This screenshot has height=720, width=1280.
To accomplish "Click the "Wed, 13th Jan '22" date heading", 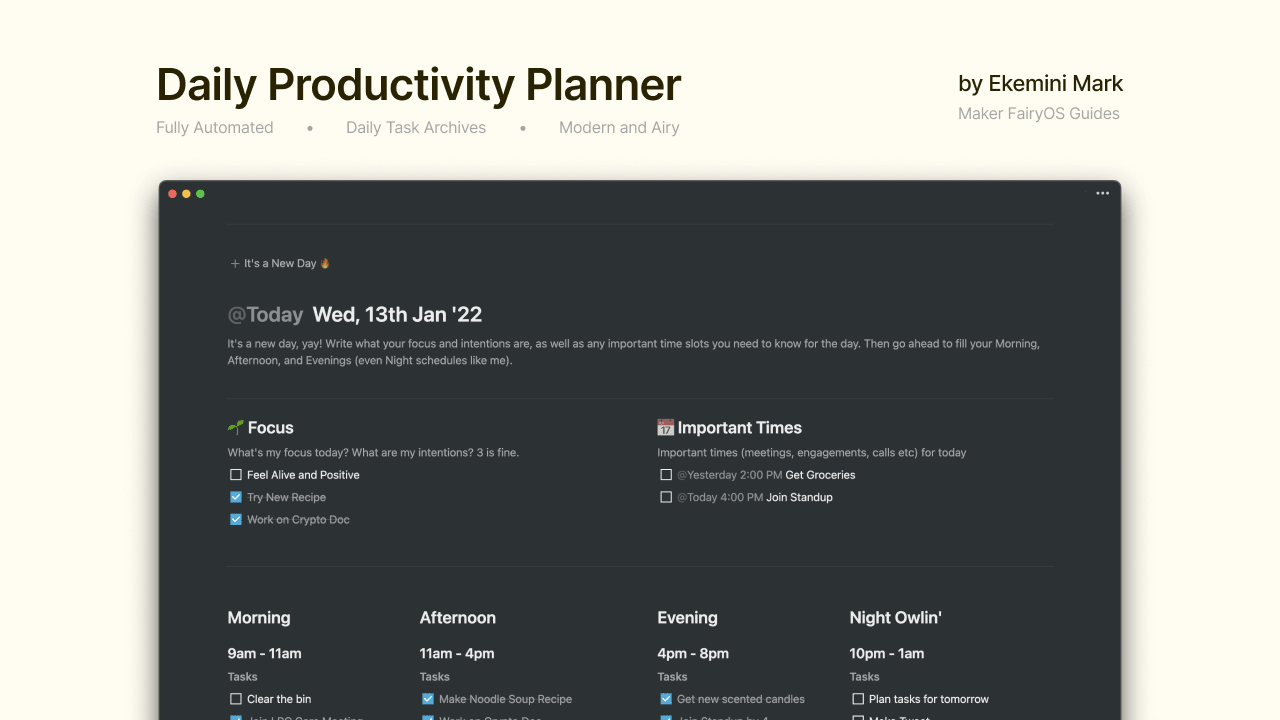I will 397,314.
